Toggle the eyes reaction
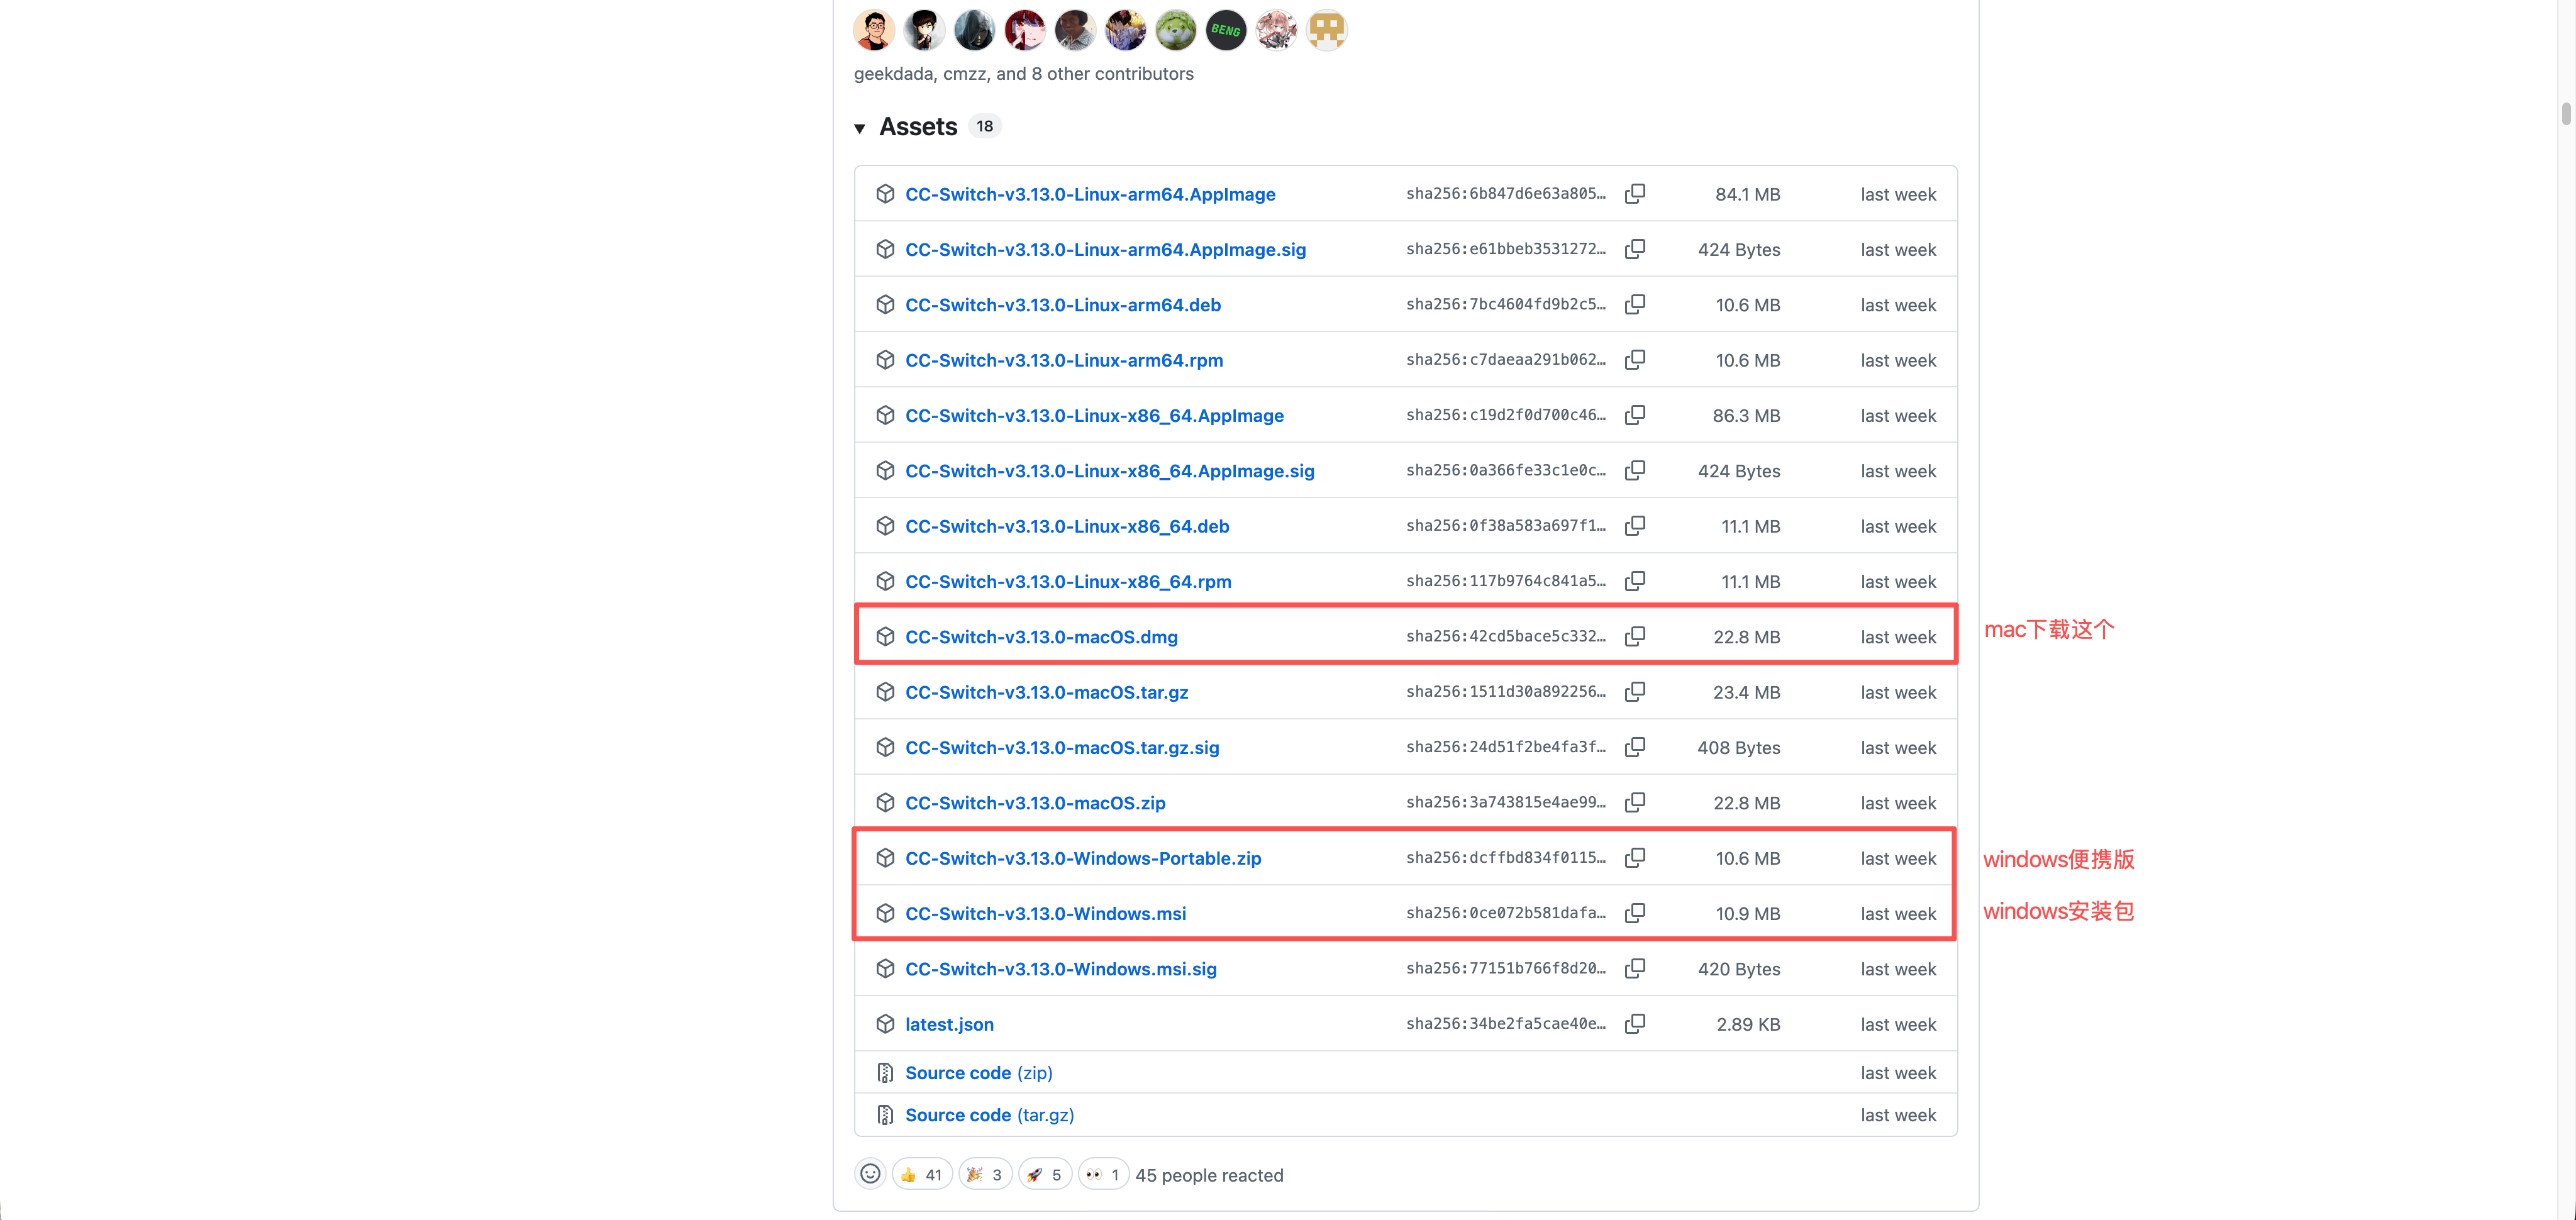Viewport: 2576px width, 1220px height. (1103, 1175)
